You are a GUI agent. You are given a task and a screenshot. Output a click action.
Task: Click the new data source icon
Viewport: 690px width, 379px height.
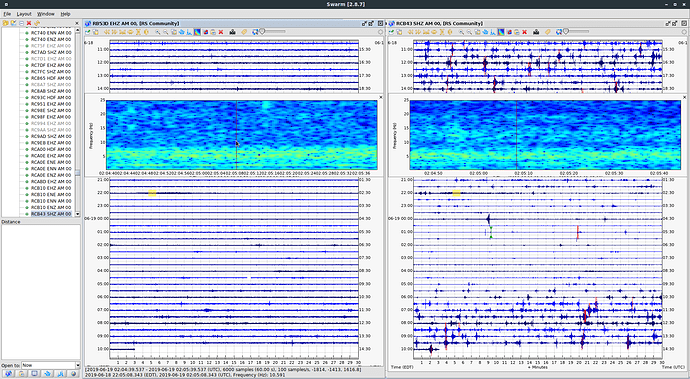[x=6, y=23]
